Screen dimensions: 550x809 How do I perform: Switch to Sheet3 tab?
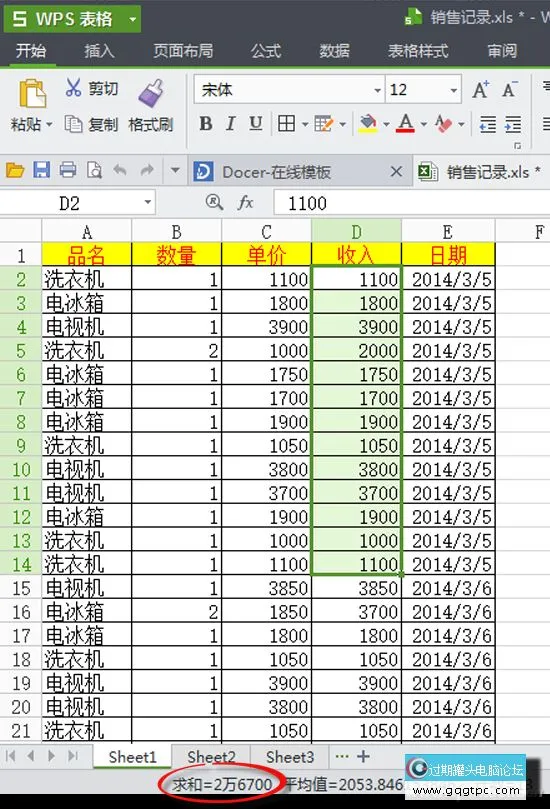click(x=289, y=757)
